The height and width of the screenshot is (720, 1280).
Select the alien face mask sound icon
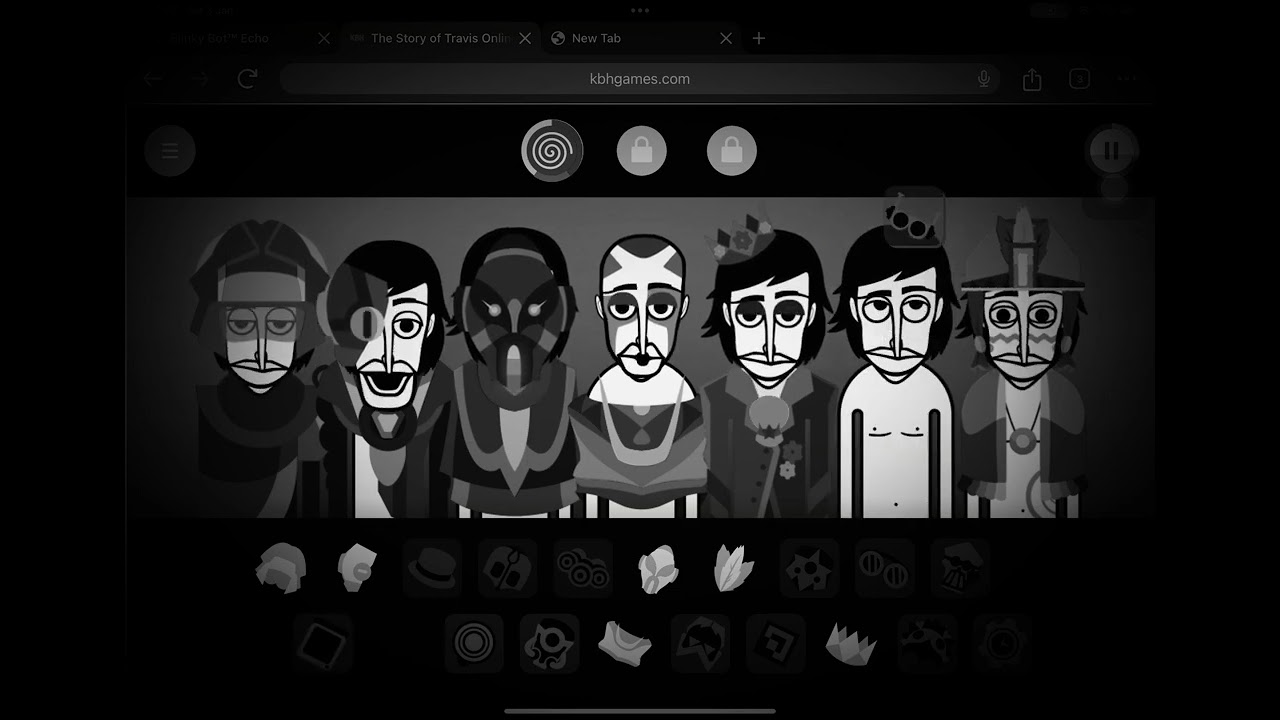pyautogui.click(x=659, y=568)
